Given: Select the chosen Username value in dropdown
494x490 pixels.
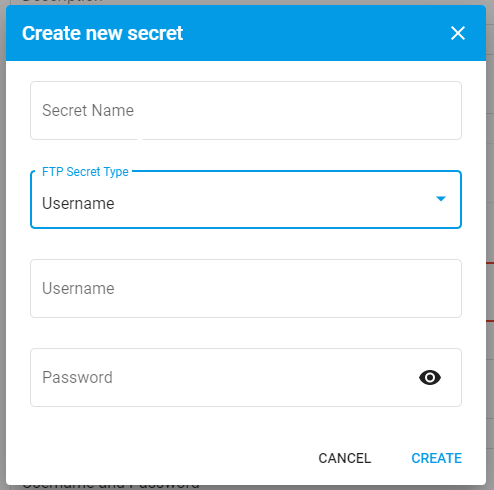Looking at the screenshot, I should click(x=78, y=203).
